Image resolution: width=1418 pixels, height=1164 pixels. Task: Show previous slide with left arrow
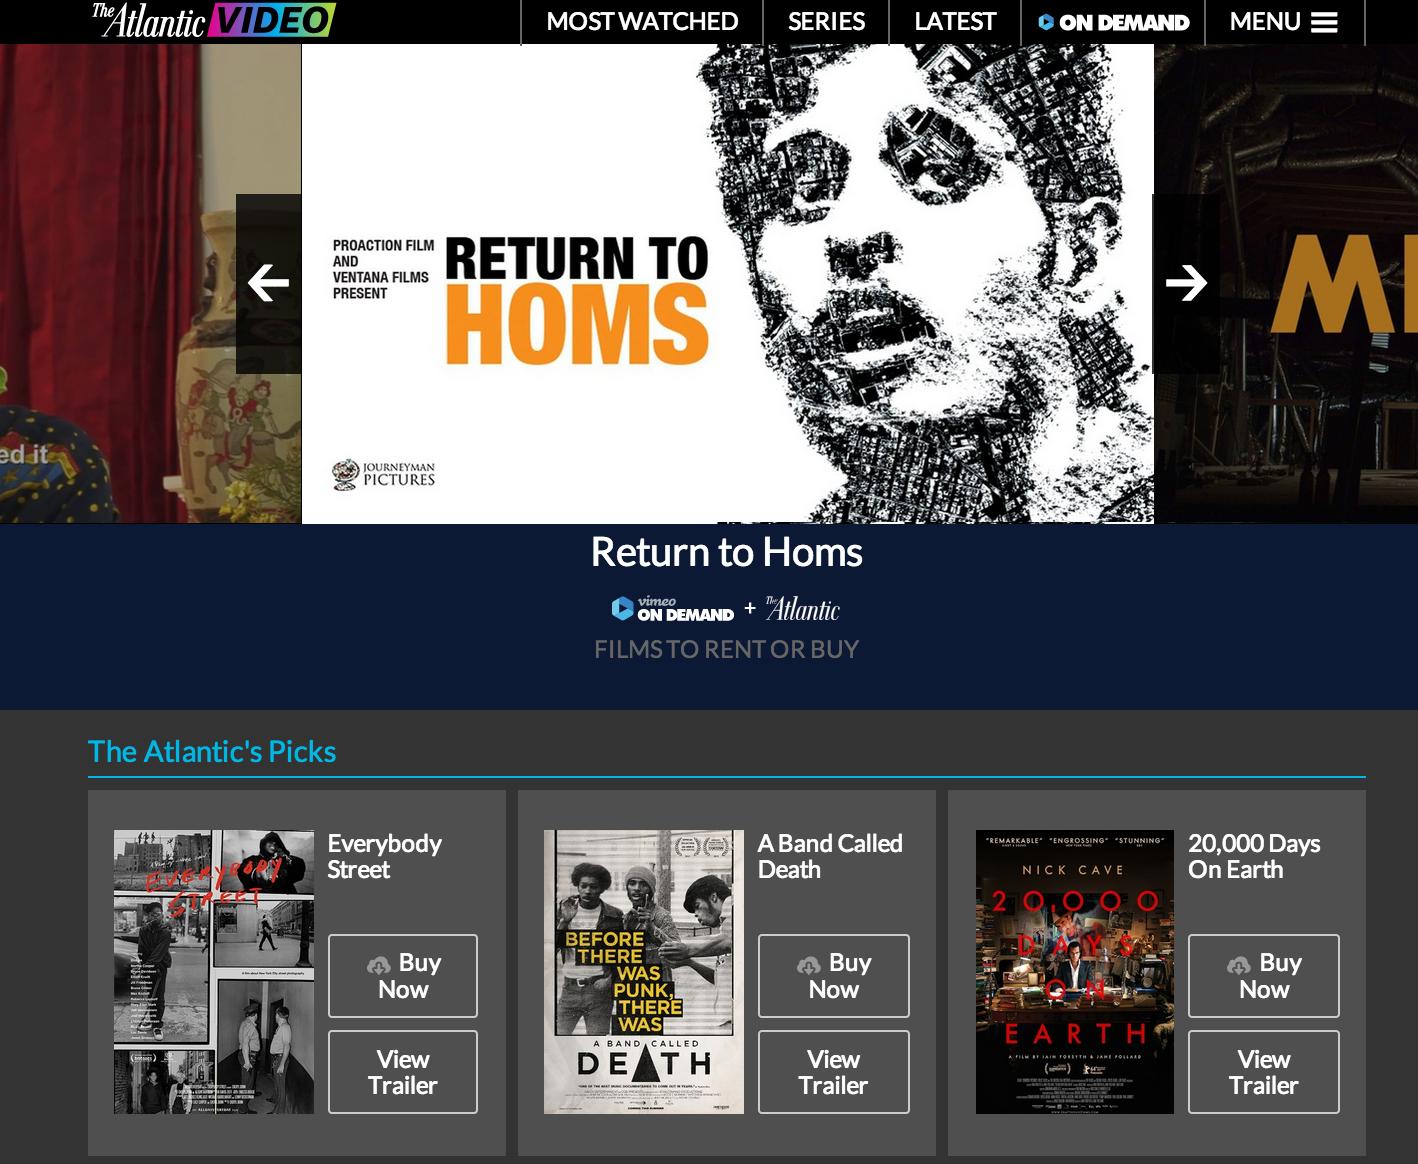(x=268, y=283)
